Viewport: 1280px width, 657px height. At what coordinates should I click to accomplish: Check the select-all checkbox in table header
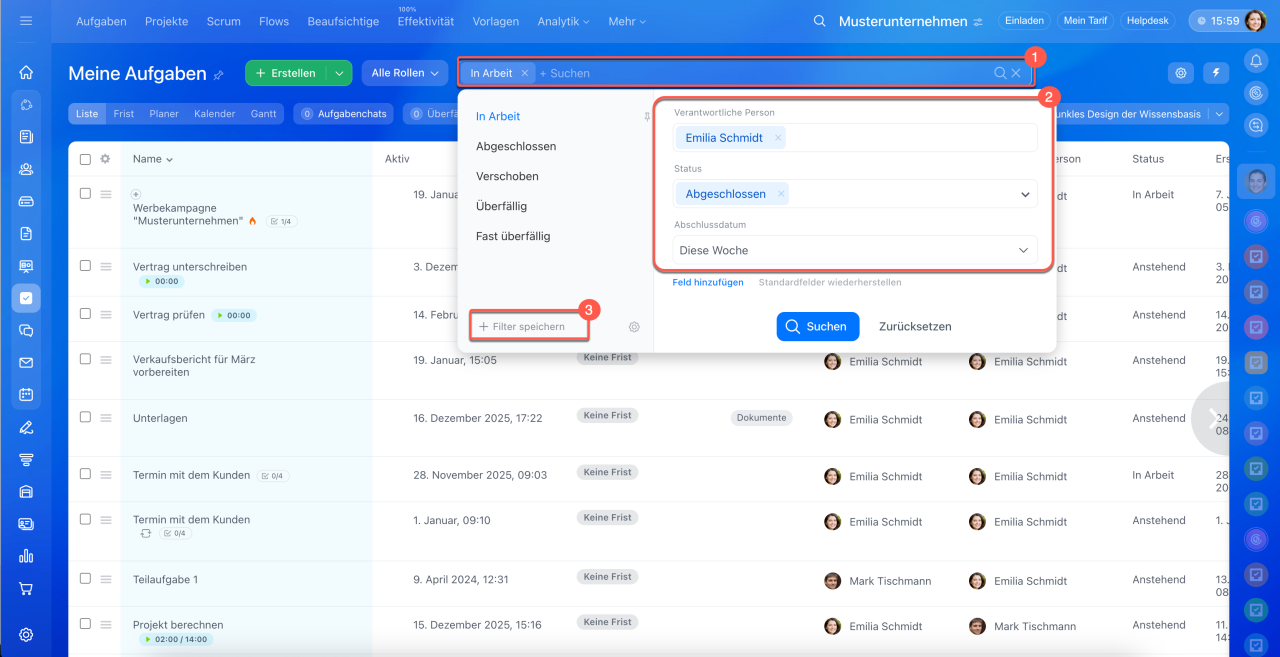pos(85,159)
